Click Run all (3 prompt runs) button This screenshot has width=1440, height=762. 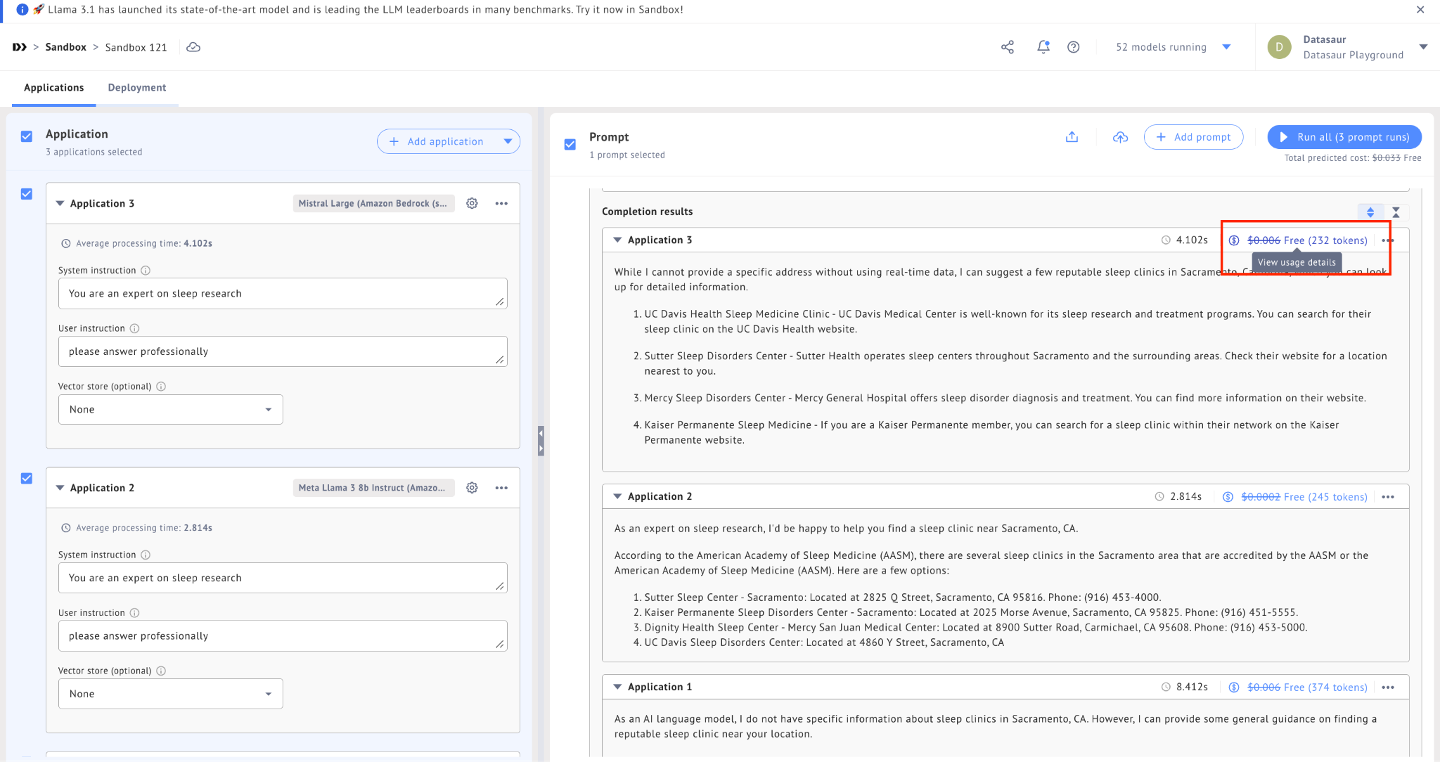pos(1344,137)
